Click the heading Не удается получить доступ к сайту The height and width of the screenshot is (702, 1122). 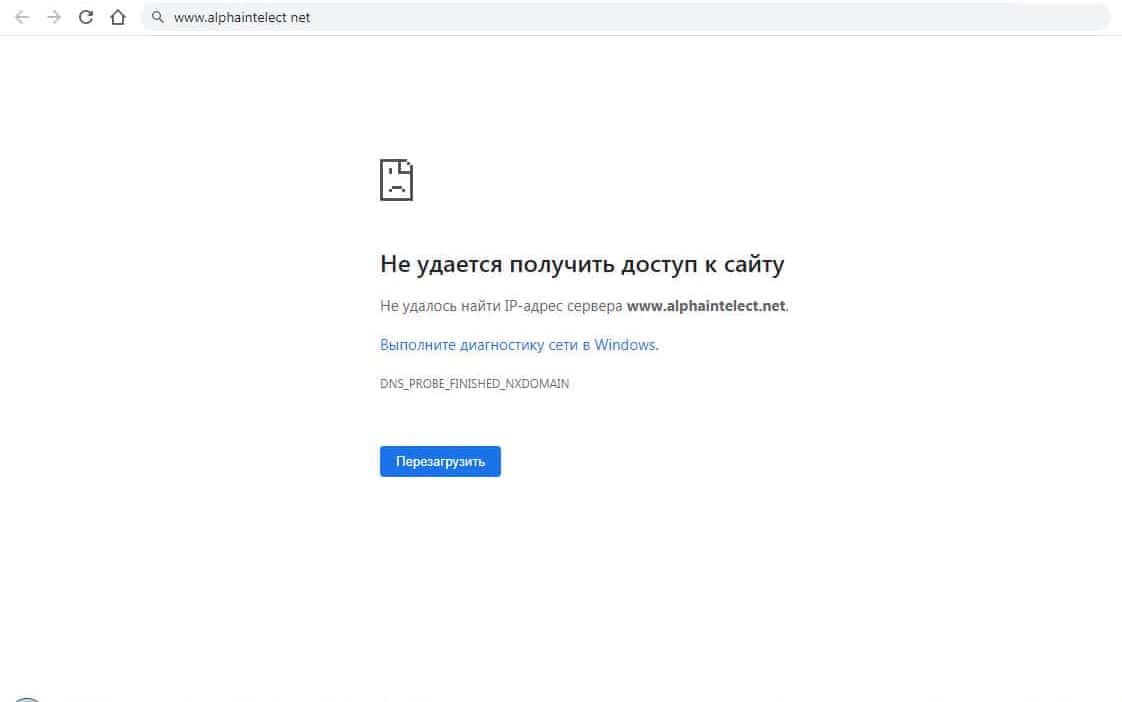(x=582, y=264)
